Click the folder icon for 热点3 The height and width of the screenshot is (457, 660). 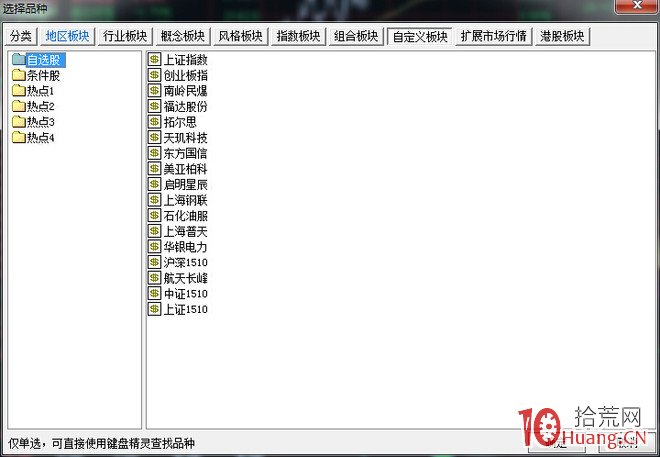[18, 122]
